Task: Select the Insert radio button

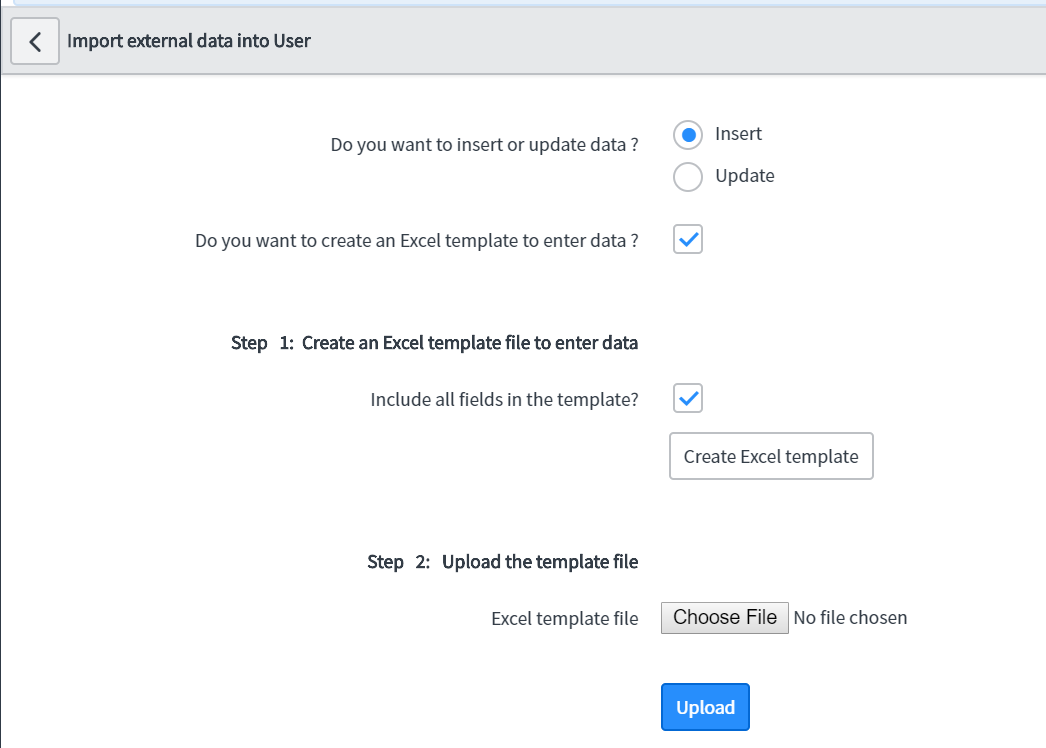Action: pyautogui.click(x=687, y=134)
